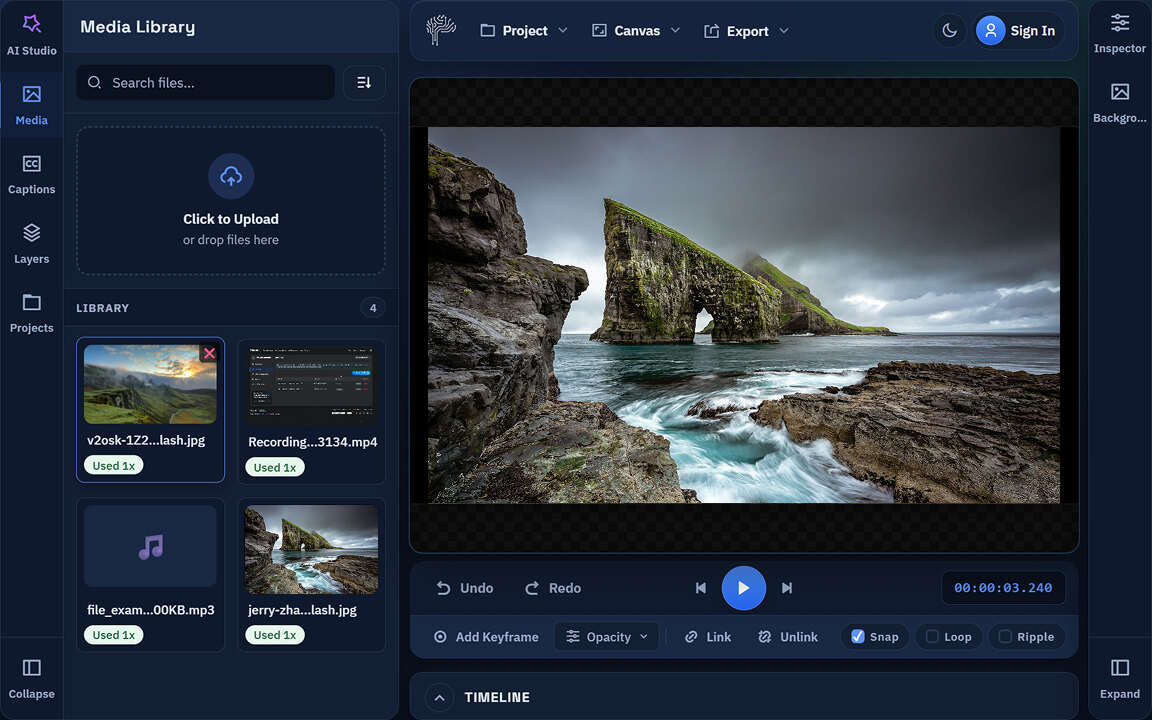Click the Play button
Image resolution: width=1152 pixels, height=720 pixels.
coord(744,588)
